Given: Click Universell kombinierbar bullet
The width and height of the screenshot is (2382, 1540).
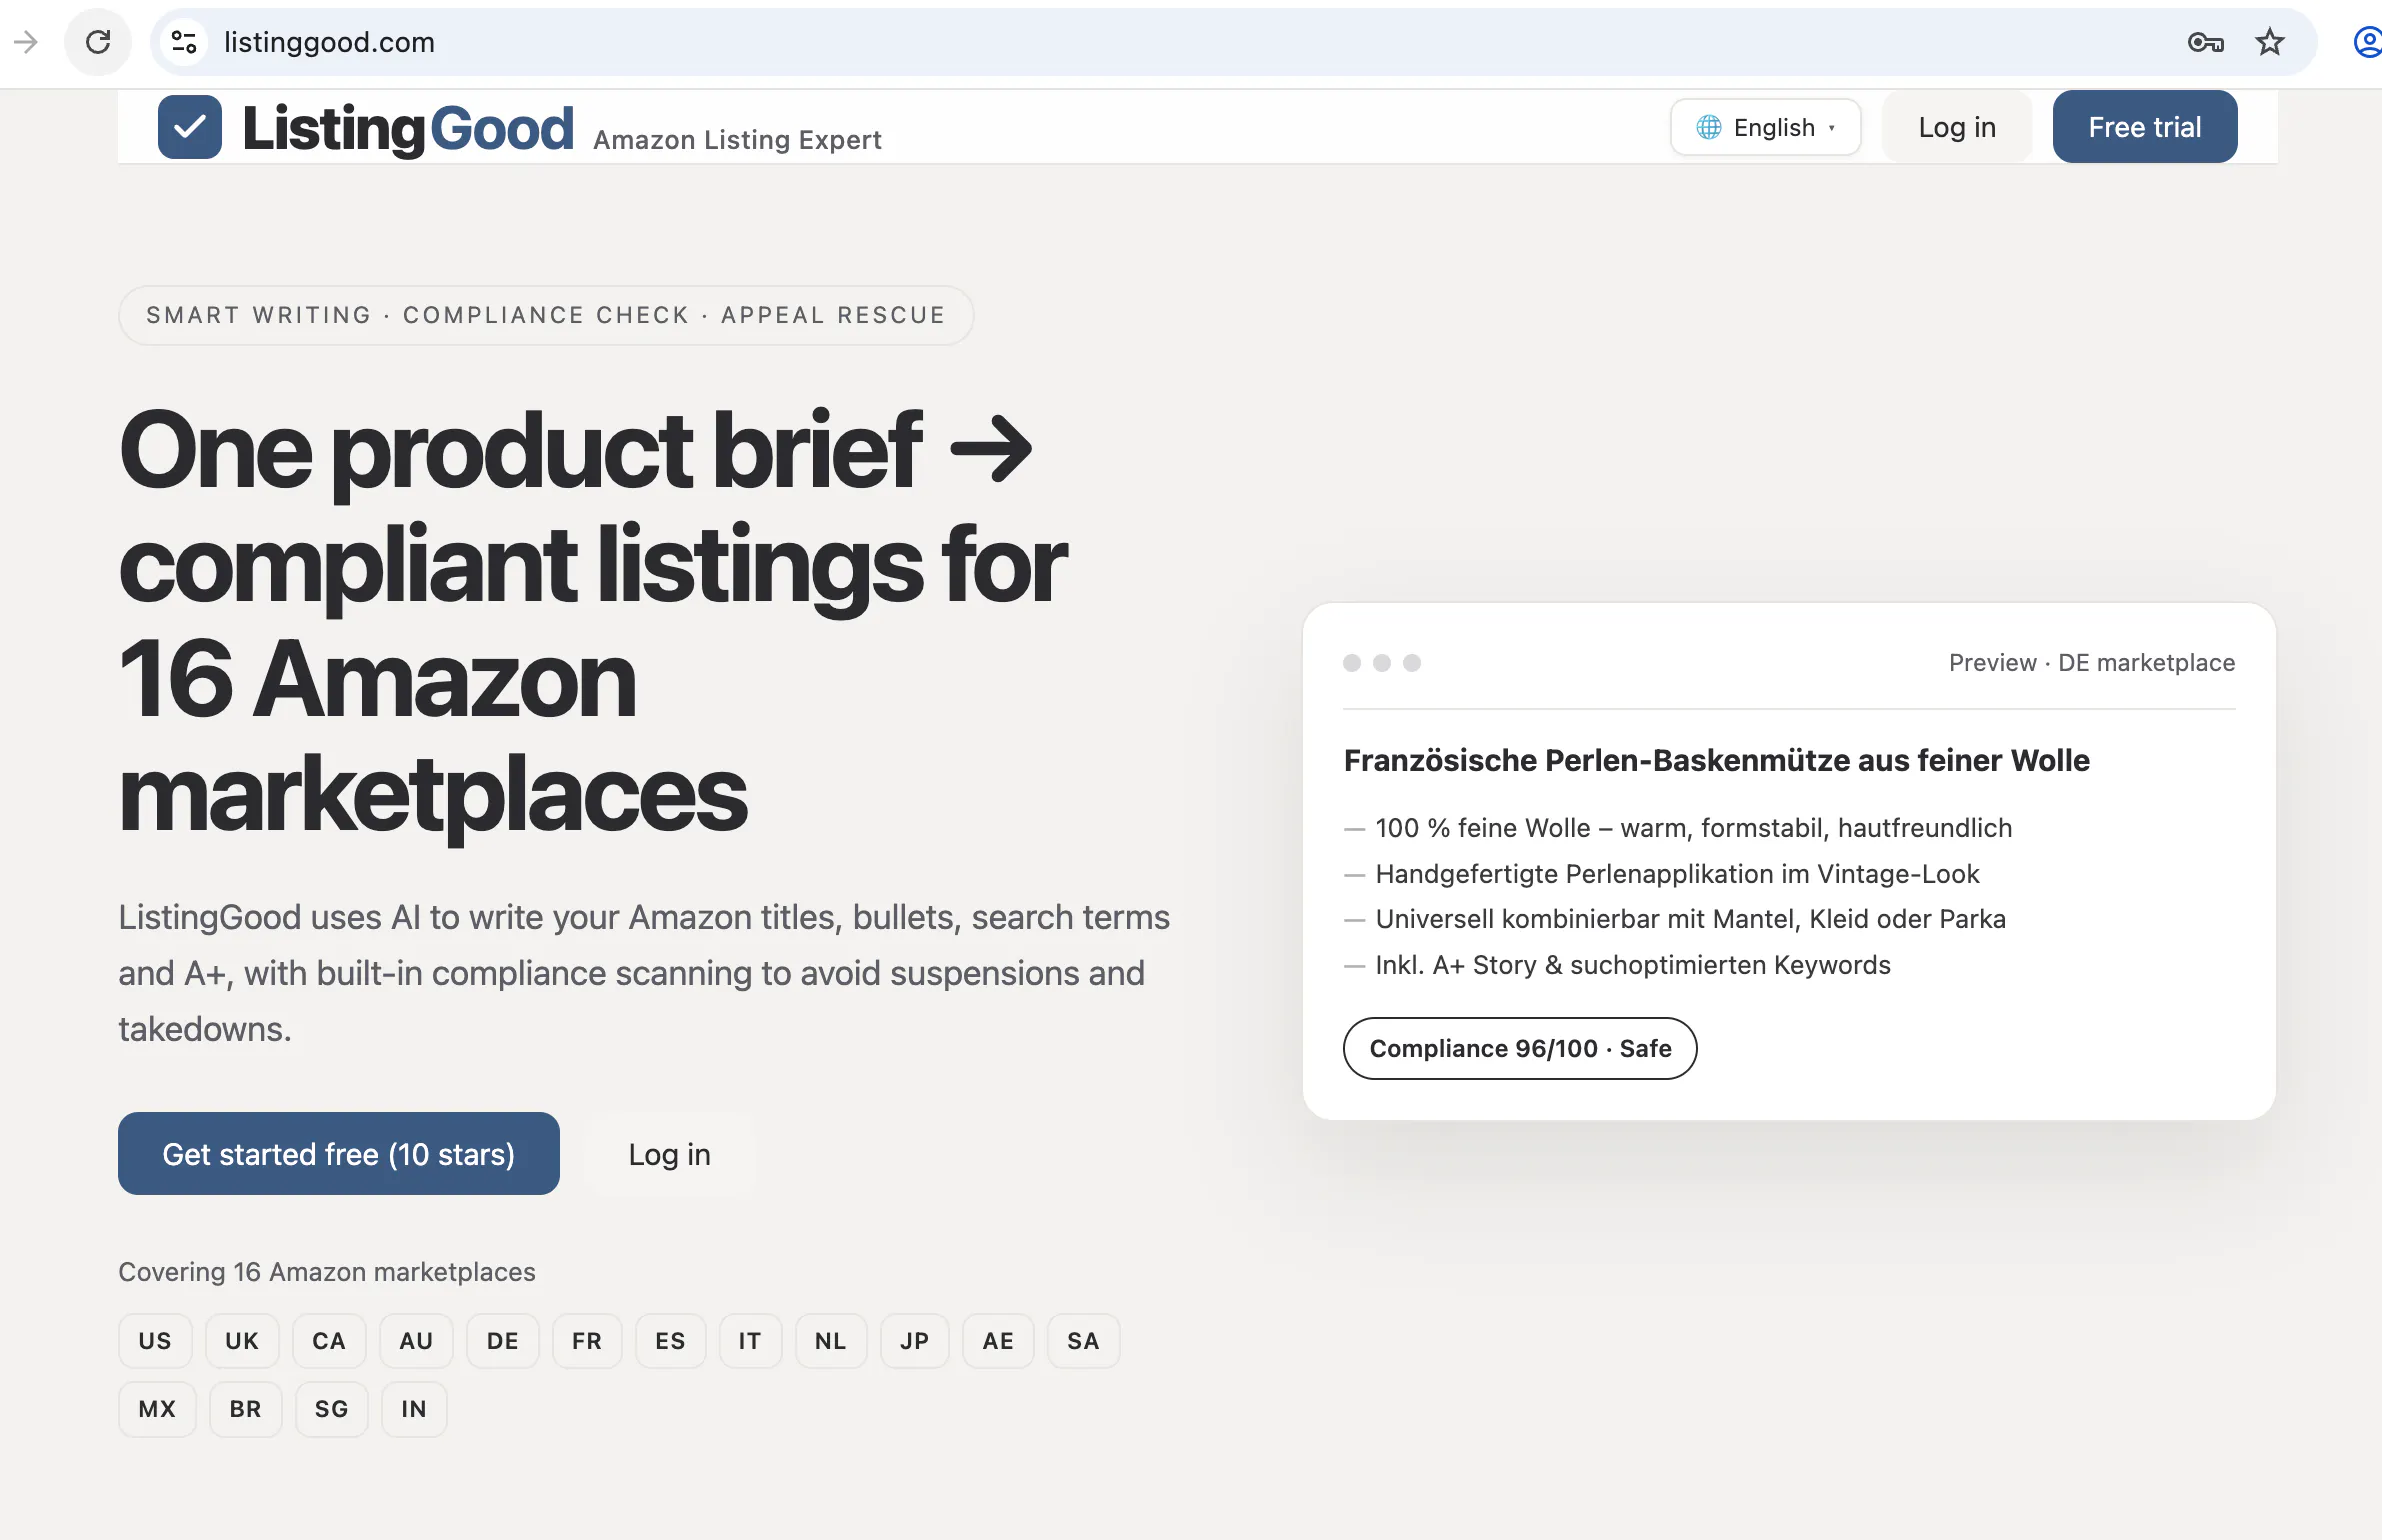Looking at the screenshot, I should (1675, 919).
